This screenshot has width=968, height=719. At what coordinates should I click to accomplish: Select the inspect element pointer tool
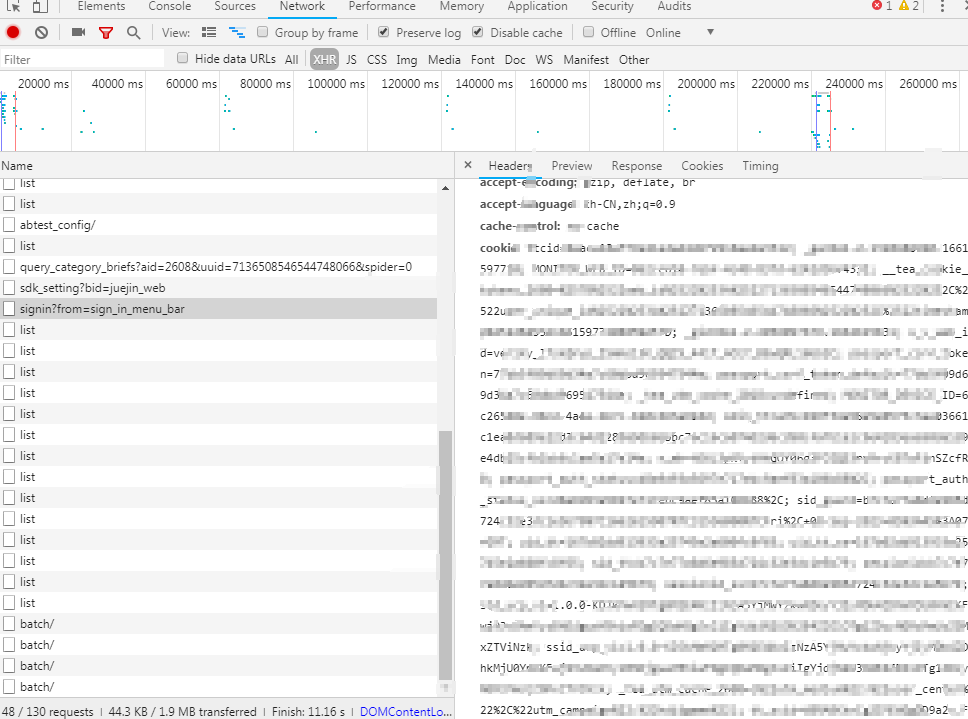point(14,6)
